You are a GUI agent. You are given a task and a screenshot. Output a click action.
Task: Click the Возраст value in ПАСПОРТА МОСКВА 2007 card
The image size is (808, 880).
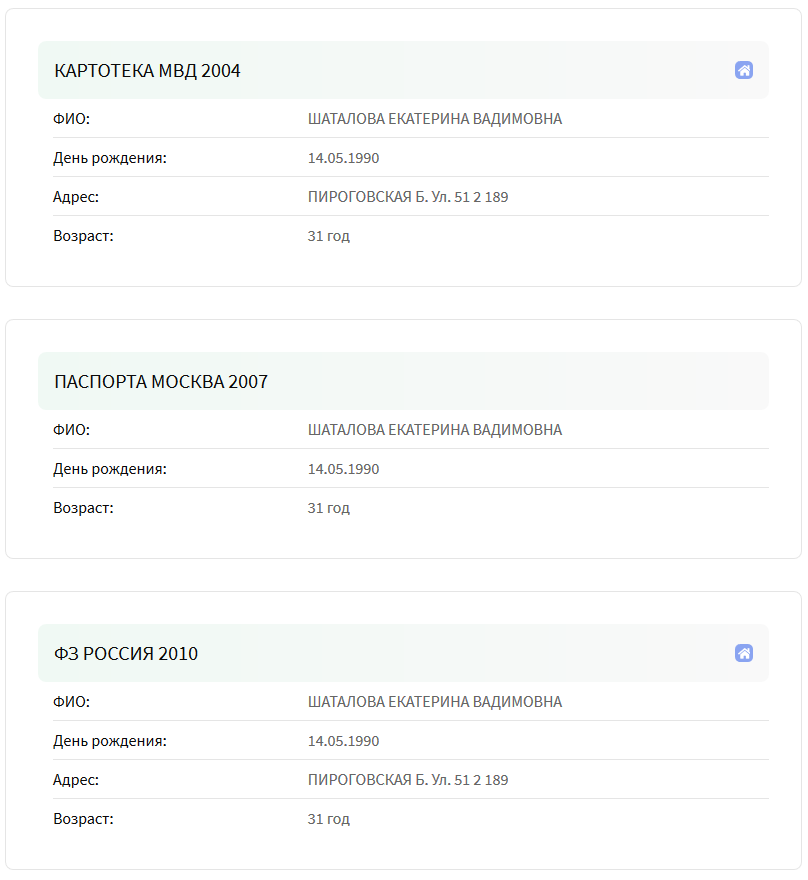329,508
